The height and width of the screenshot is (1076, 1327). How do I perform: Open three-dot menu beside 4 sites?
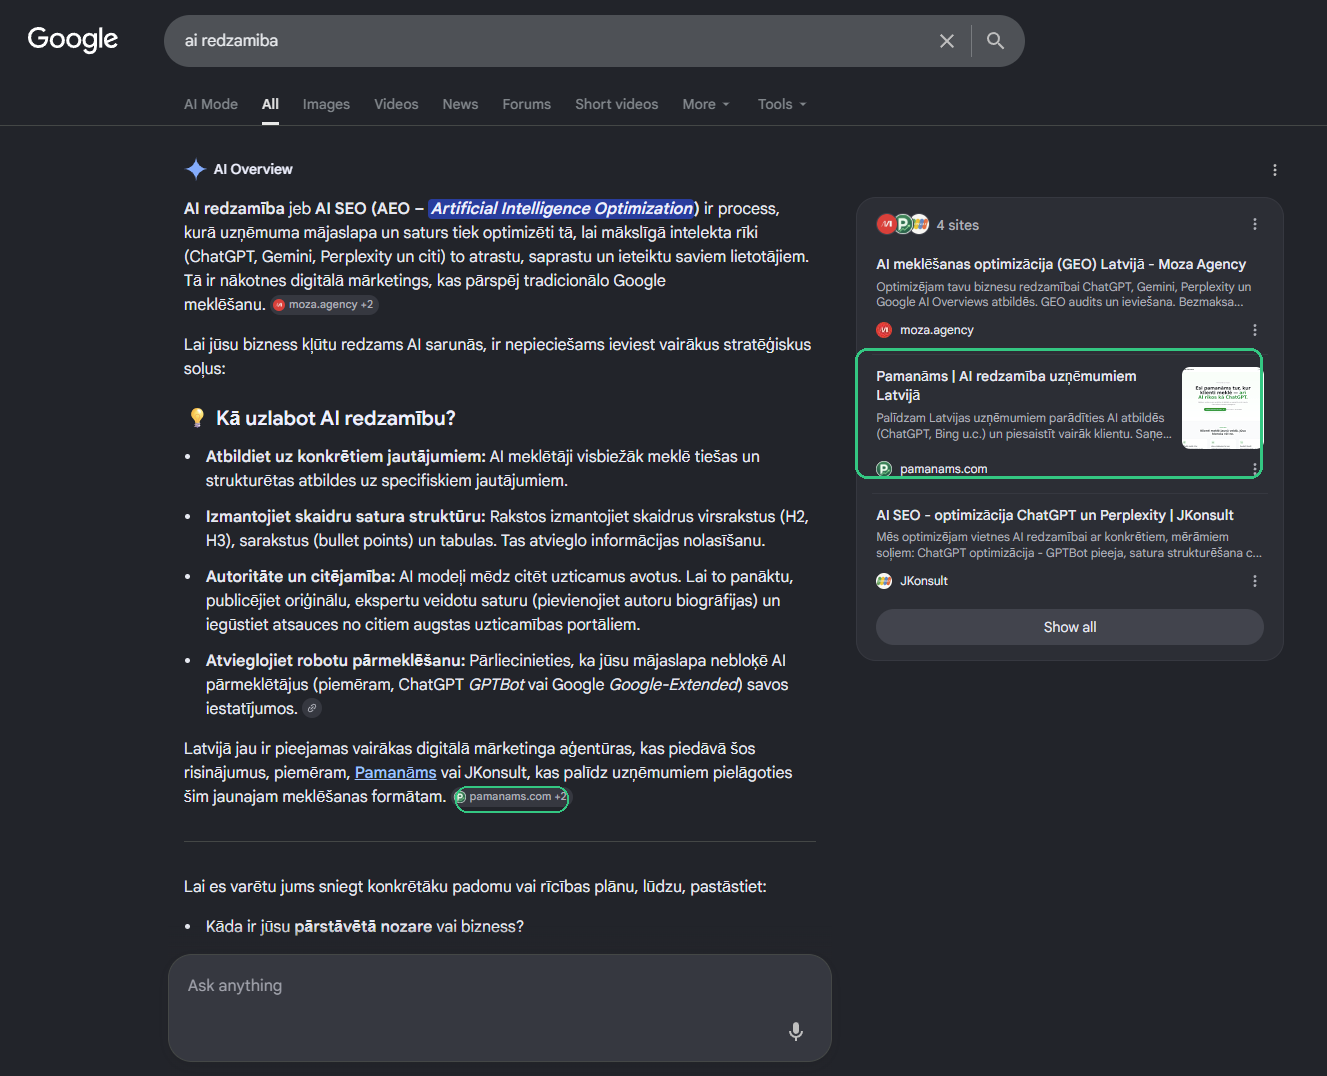click(x=1254, y=225)
